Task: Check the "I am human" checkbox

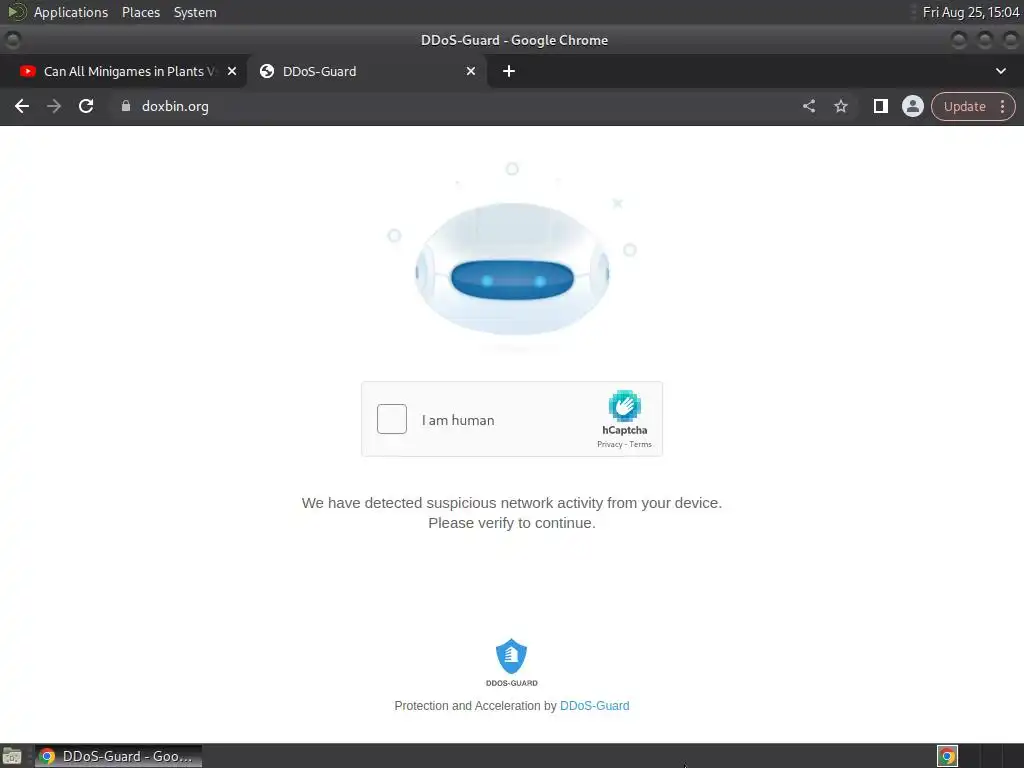Action: coord(392,419)
